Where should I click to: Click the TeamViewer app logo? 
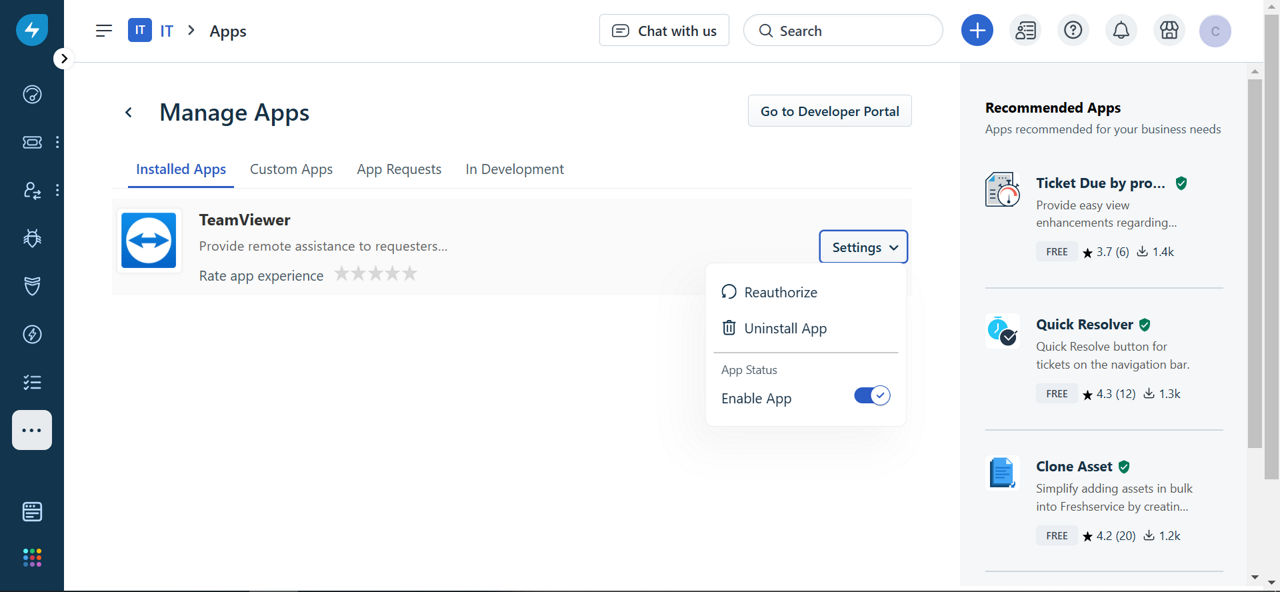tap(149, 241)
